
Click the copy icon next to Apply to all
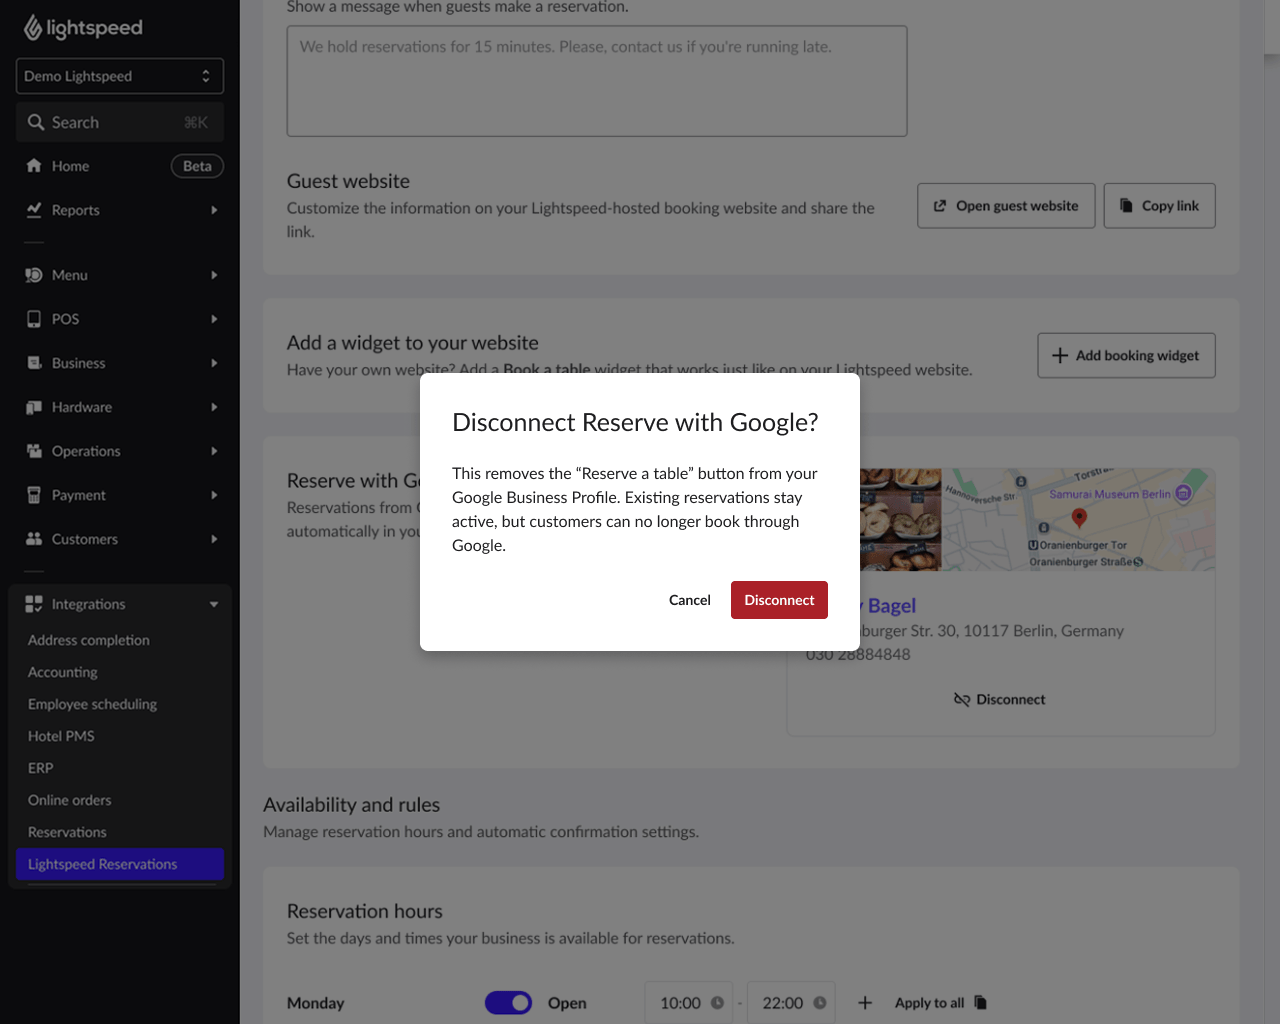[x=980, y=1002]
